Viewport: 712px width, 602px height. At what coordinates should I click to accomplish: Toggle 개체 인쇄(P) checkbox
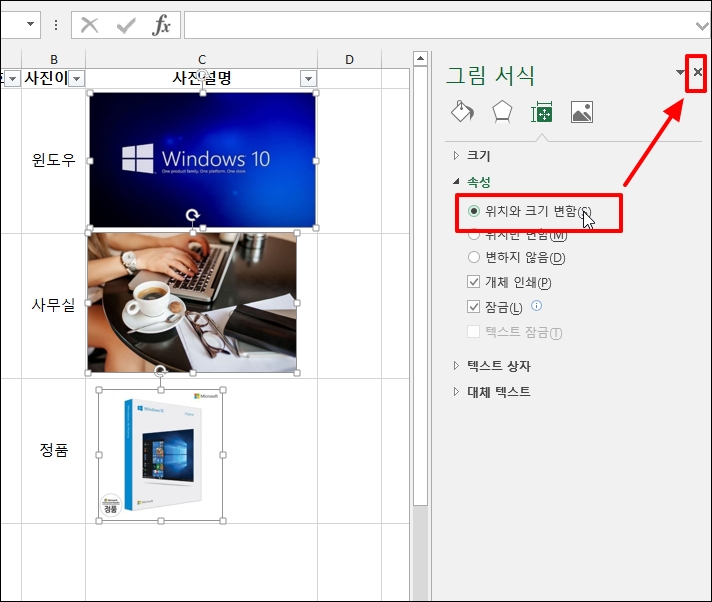click(473, 281)
